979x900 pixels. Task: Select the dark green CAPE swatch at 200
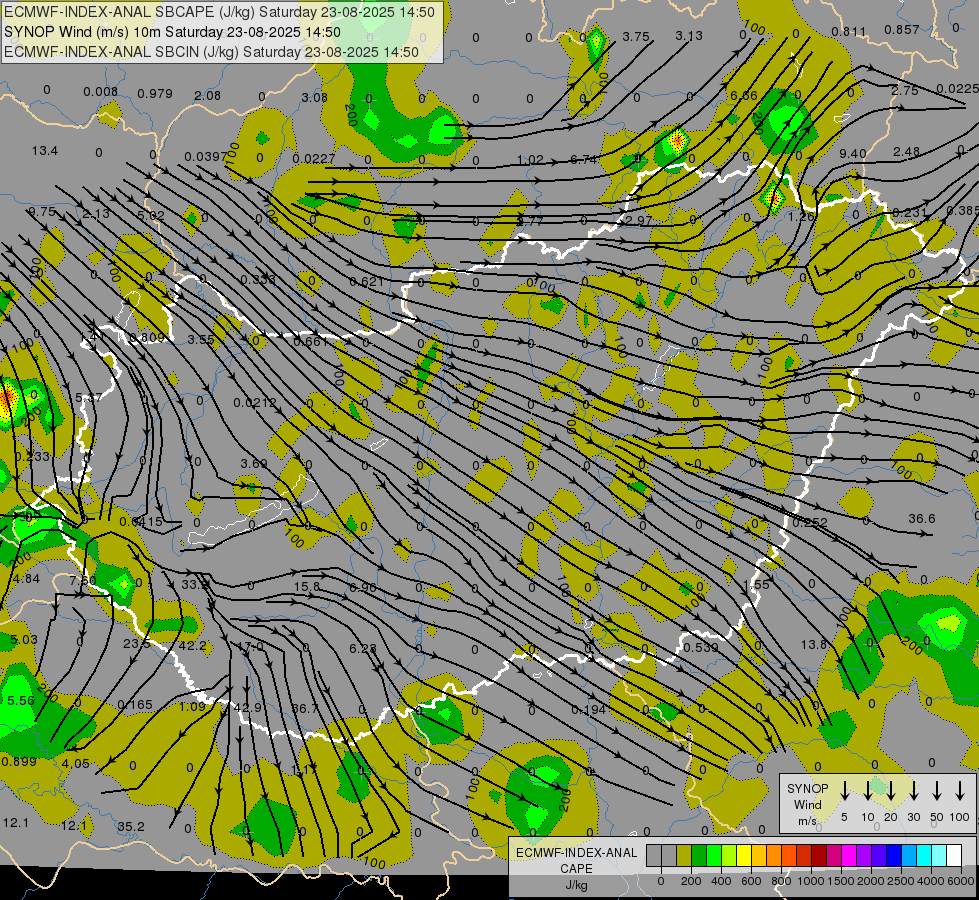699,856
